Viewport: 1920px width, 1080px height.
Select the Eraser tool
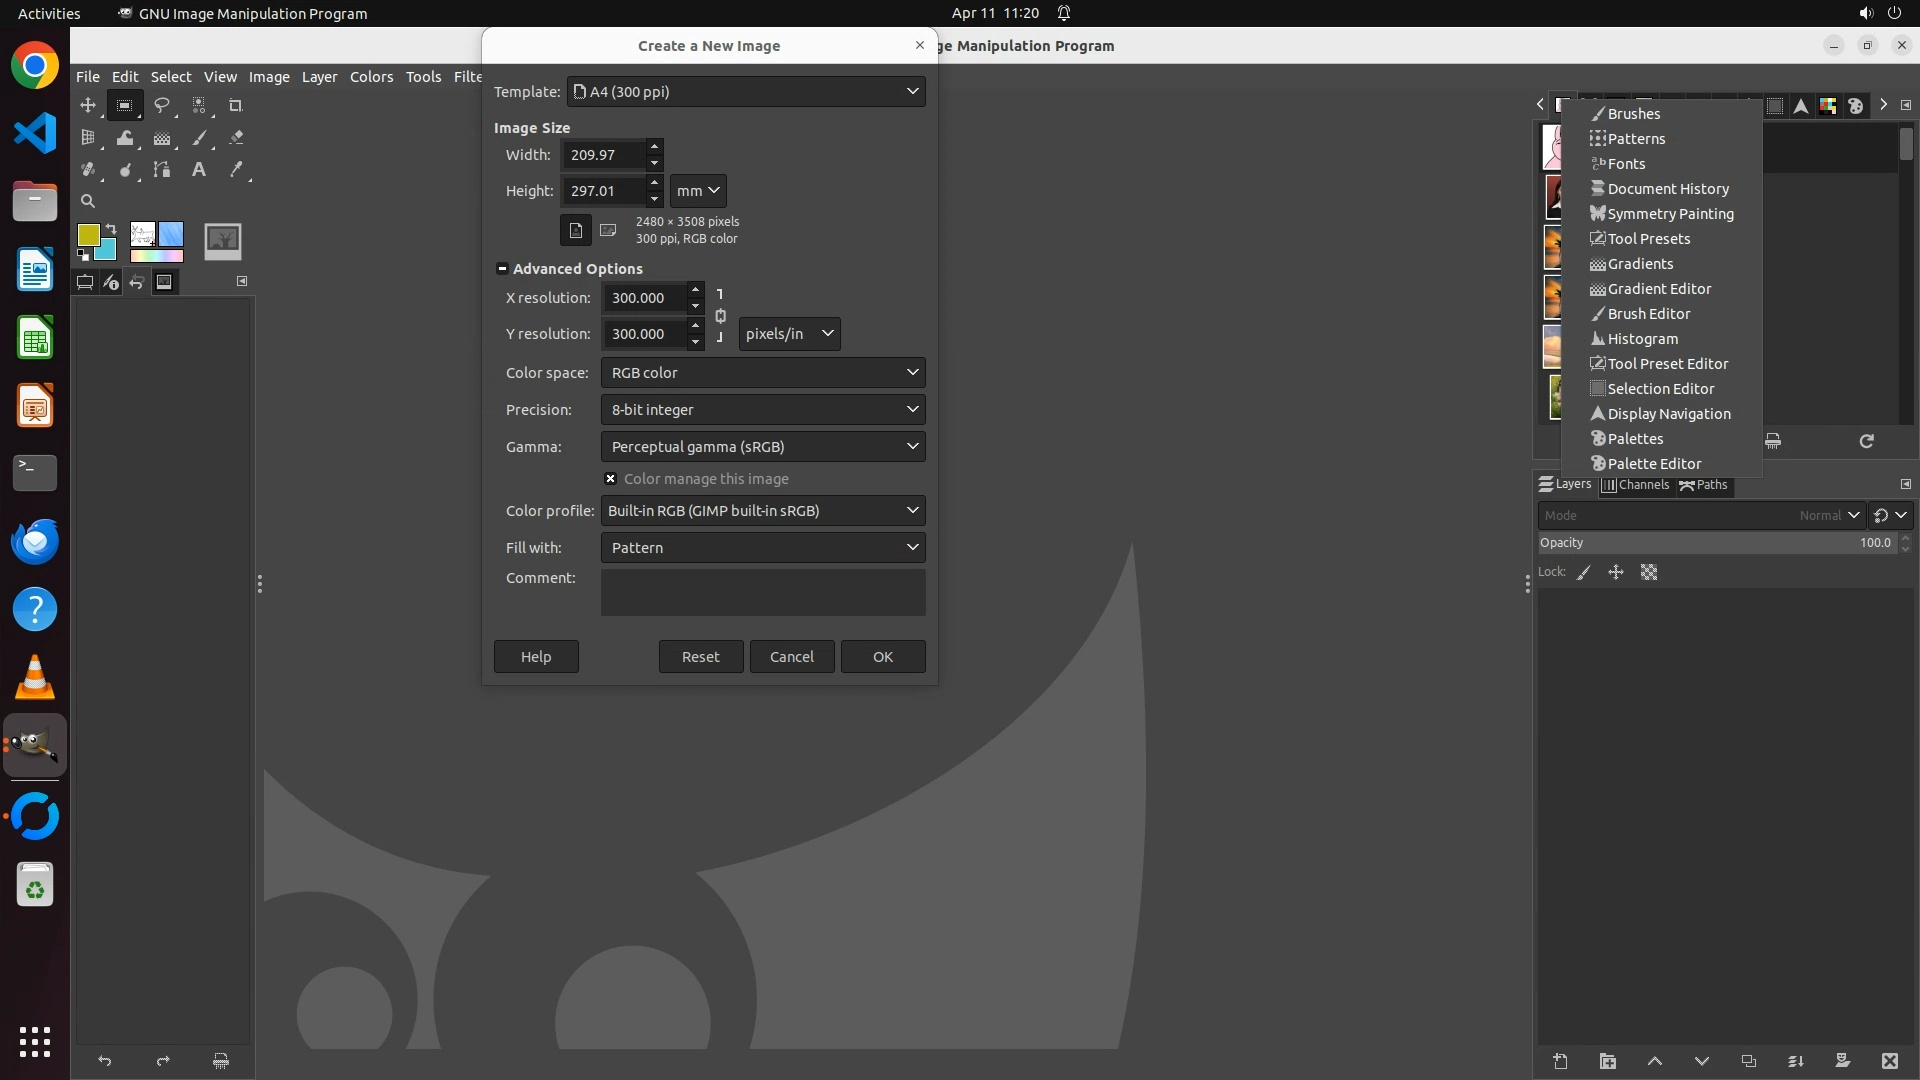click(236, 138)
